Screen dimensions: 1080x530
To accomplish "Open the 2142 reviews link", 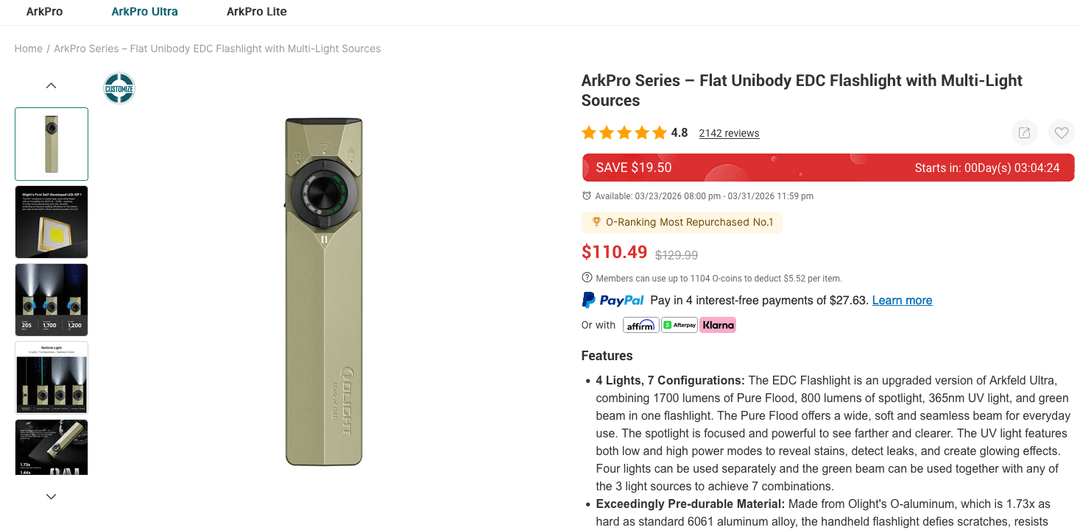I will point(729,133).
